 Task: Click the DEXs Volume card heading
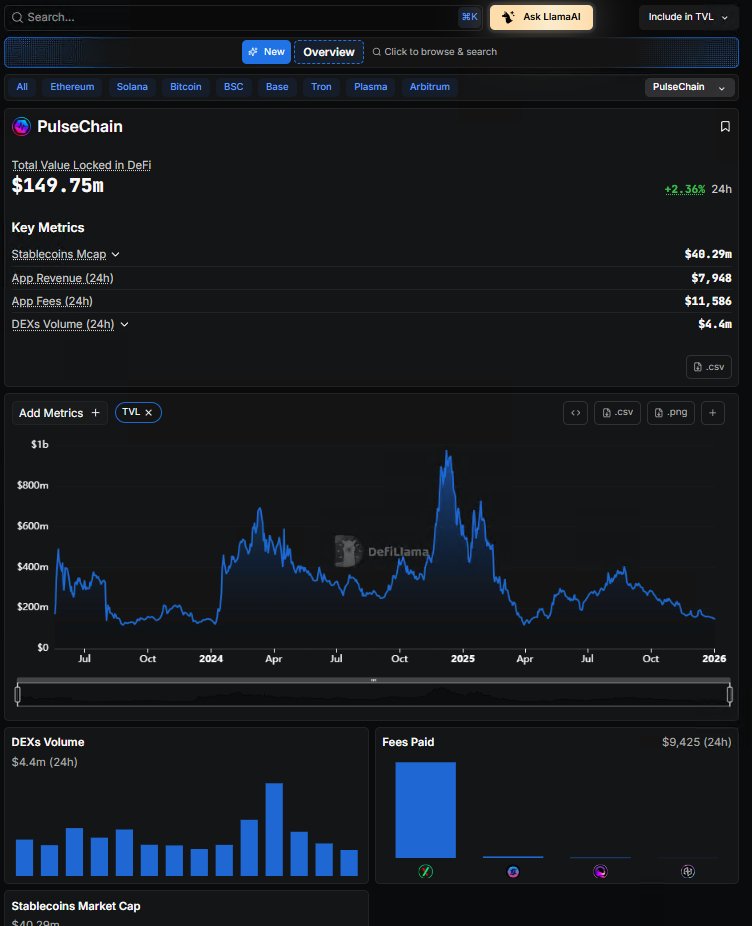click(x=48, y=742)
